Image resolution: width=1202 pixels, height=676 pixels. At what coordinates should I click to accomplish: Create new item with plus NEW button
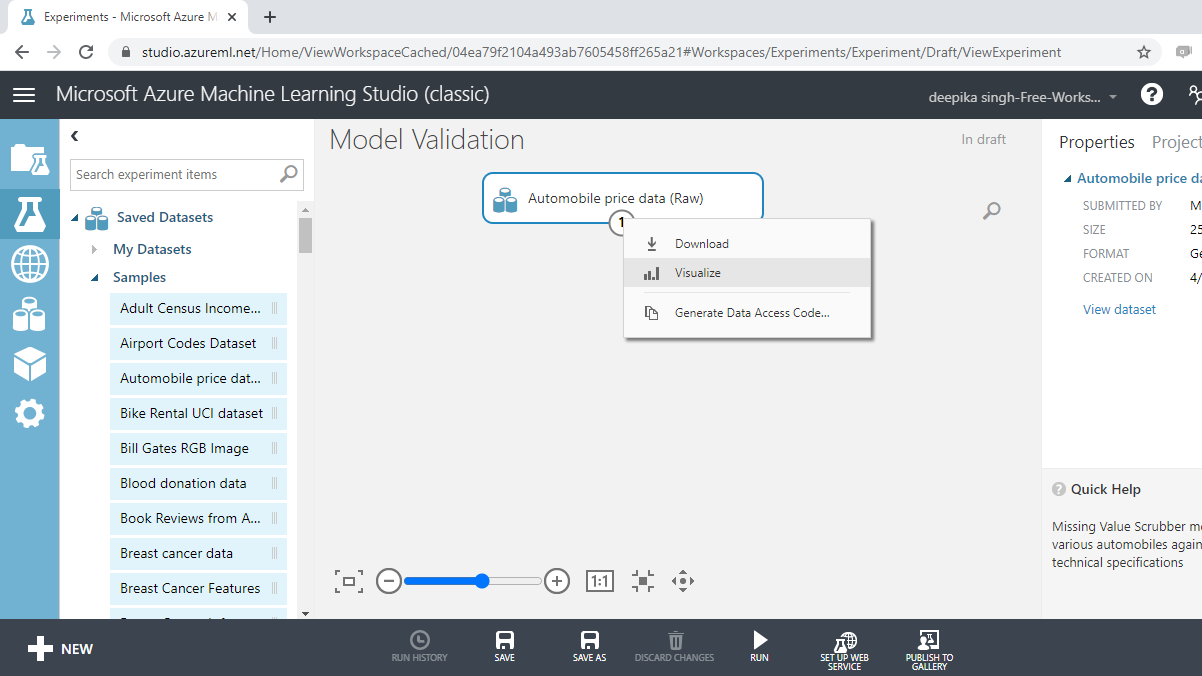(60, 649)
